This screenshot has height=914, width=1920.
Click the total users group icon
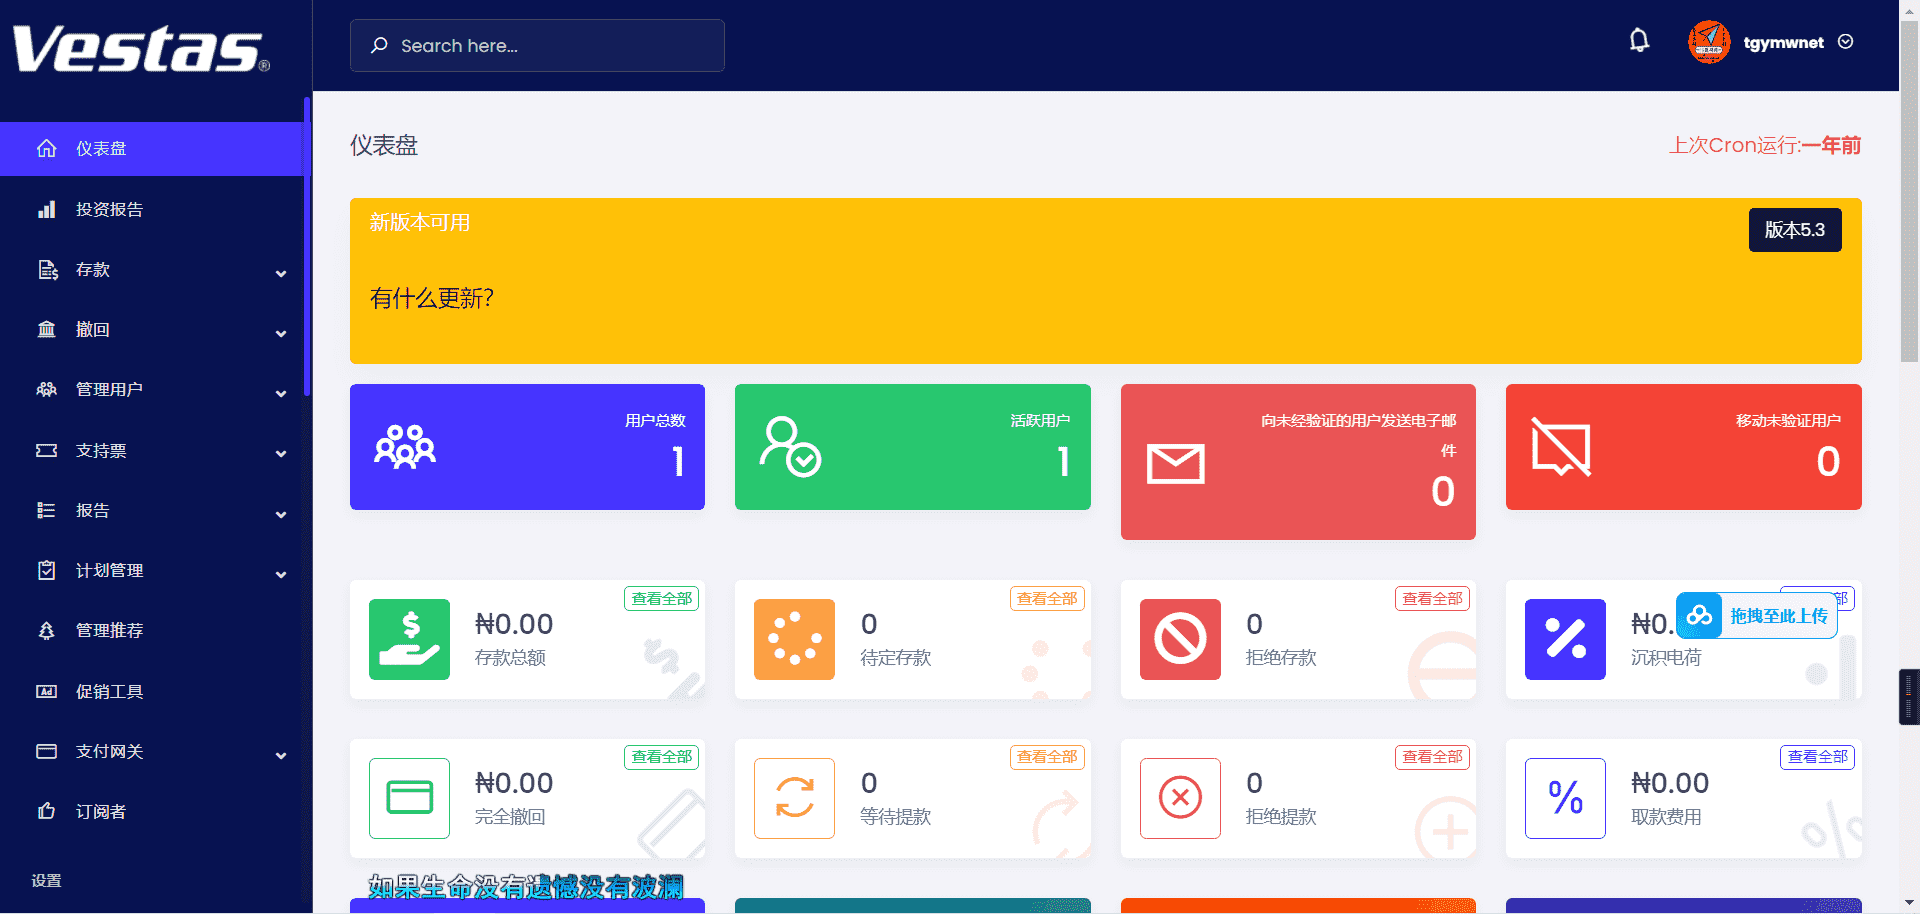pos(405,447)
